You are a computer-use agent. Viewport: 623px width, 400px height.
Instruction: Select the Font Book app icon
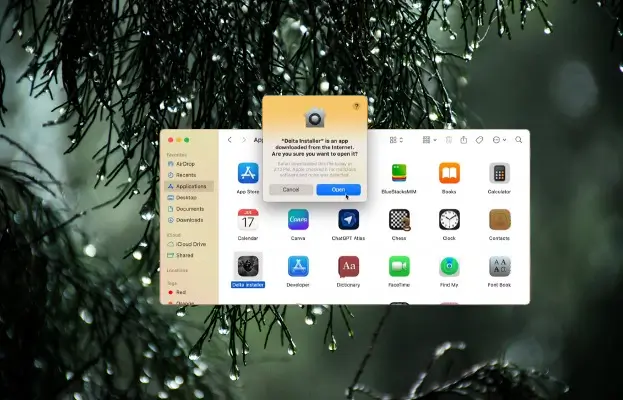[x=499, y=266]
